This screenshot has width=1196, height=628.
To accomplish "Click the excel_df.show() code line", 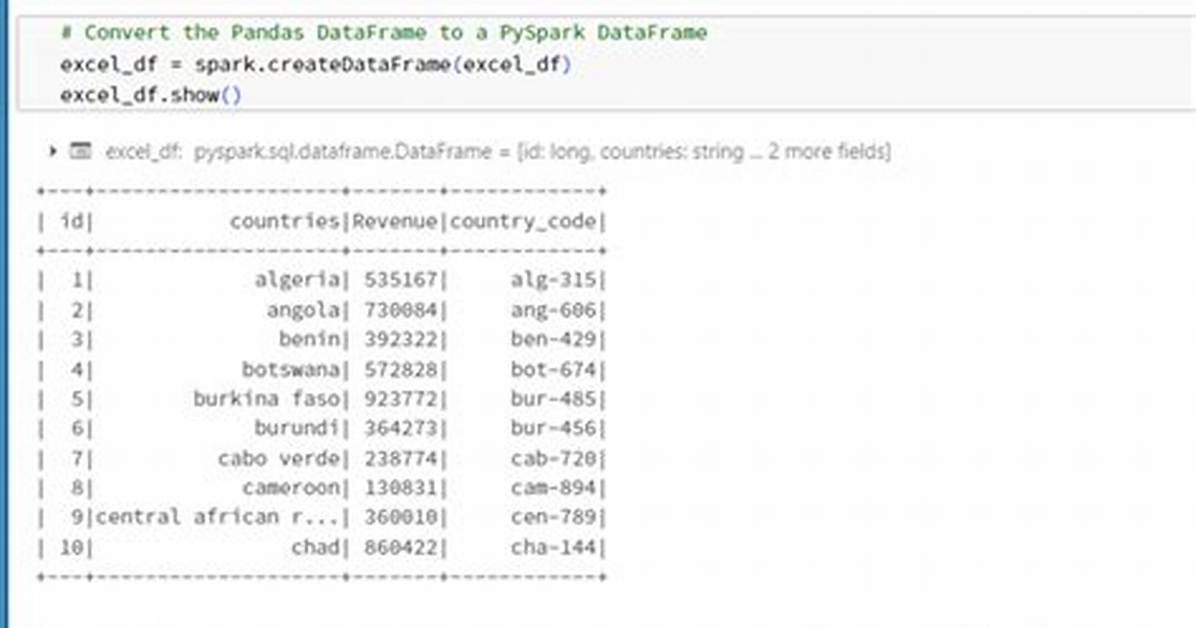I will [151, 95].
